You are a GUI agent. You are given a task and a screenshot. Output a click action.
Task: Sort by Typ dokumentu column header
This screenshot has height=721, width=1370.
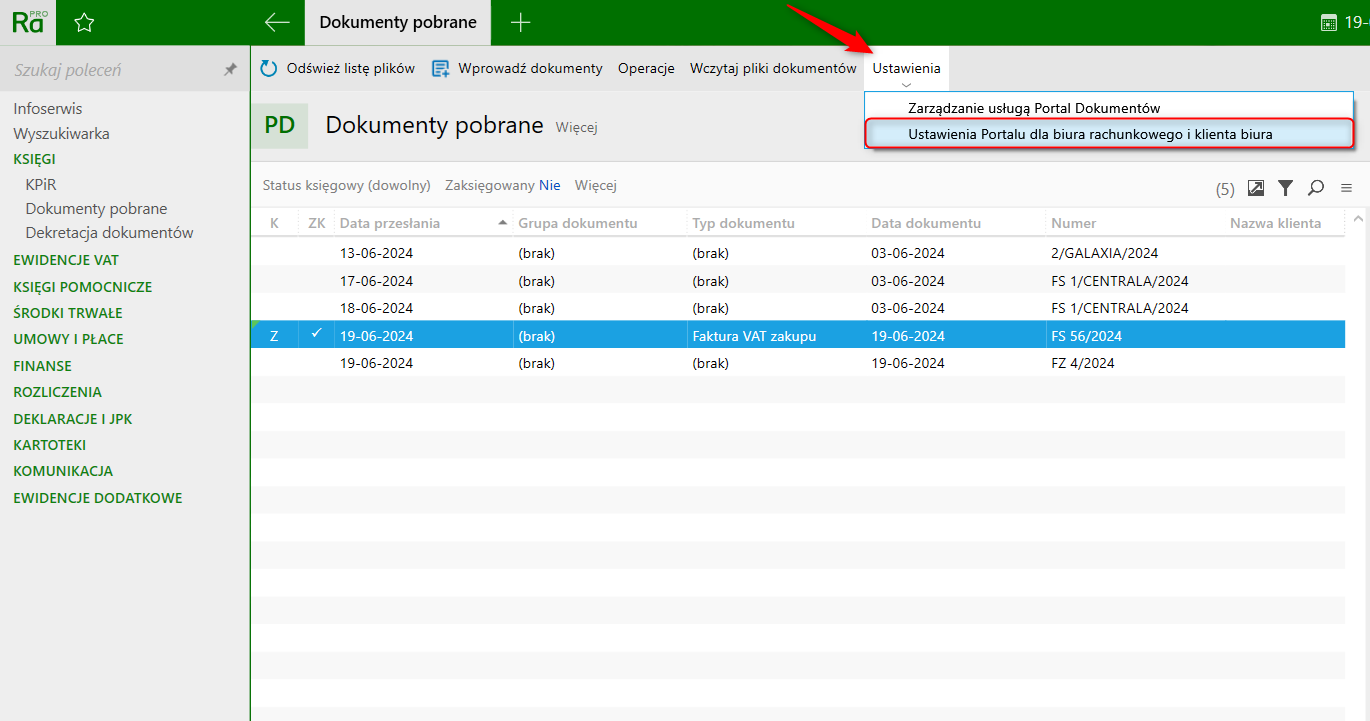tap(743, 223)
